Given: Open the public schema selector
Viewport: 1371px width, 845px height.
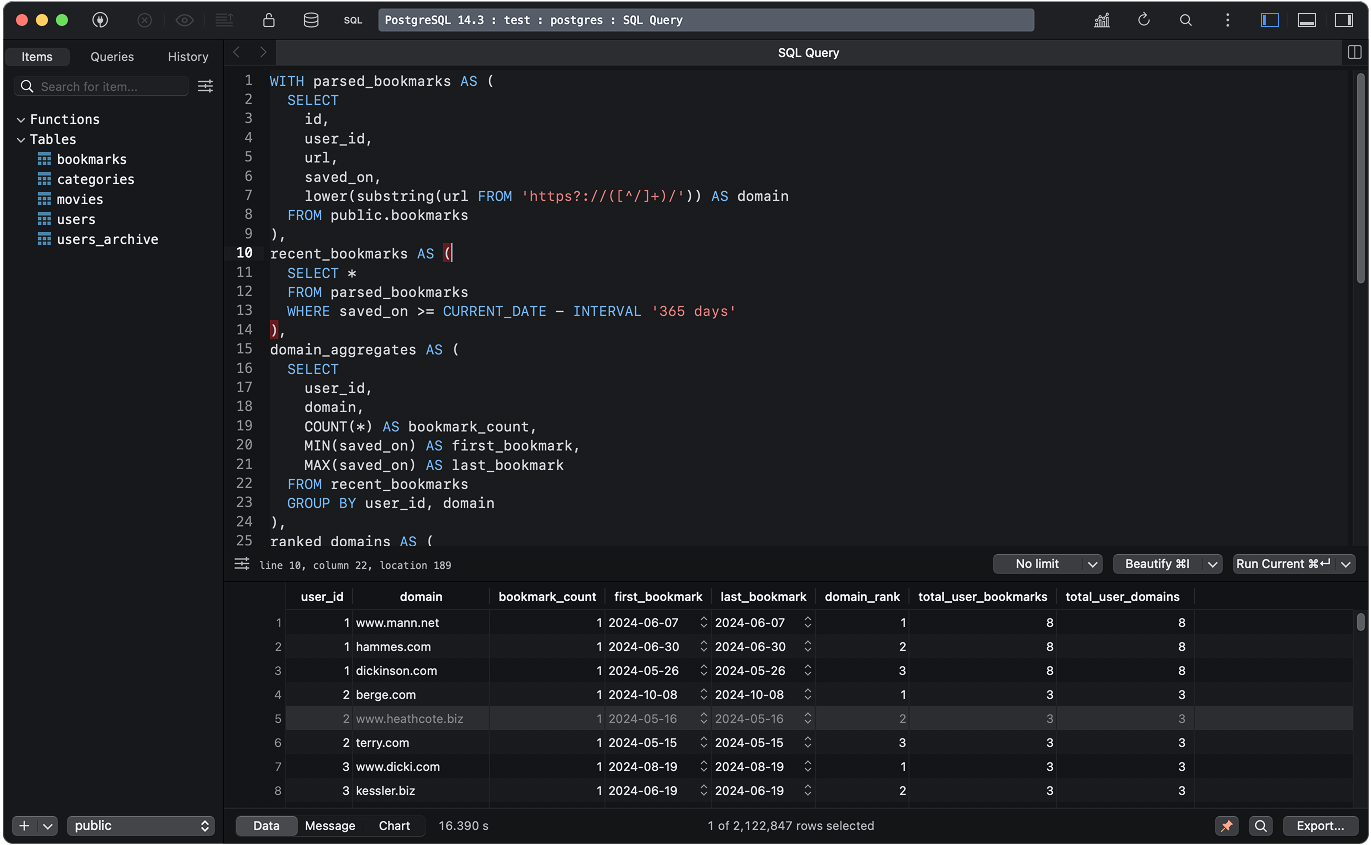Looking at the screenshot, I should tap(141, 826).
